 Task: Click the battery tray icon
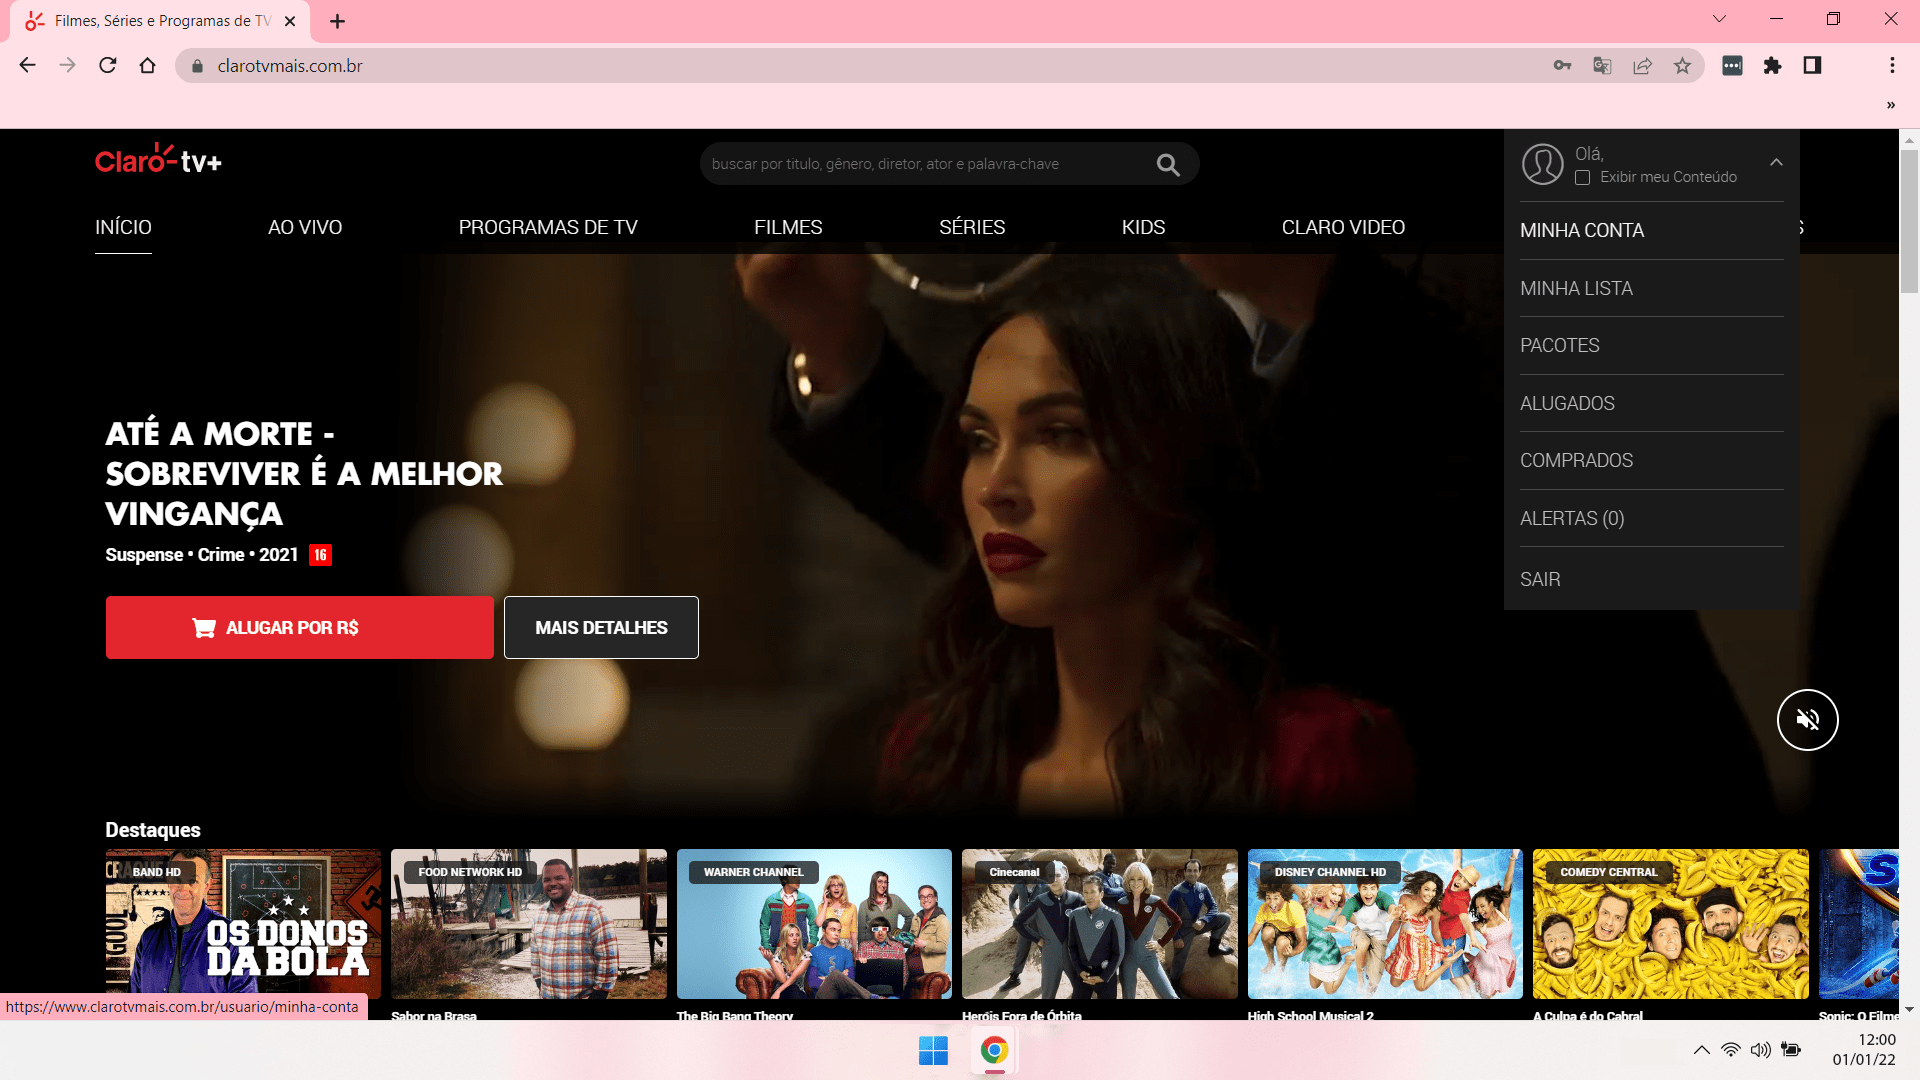pos(1791,1050)
